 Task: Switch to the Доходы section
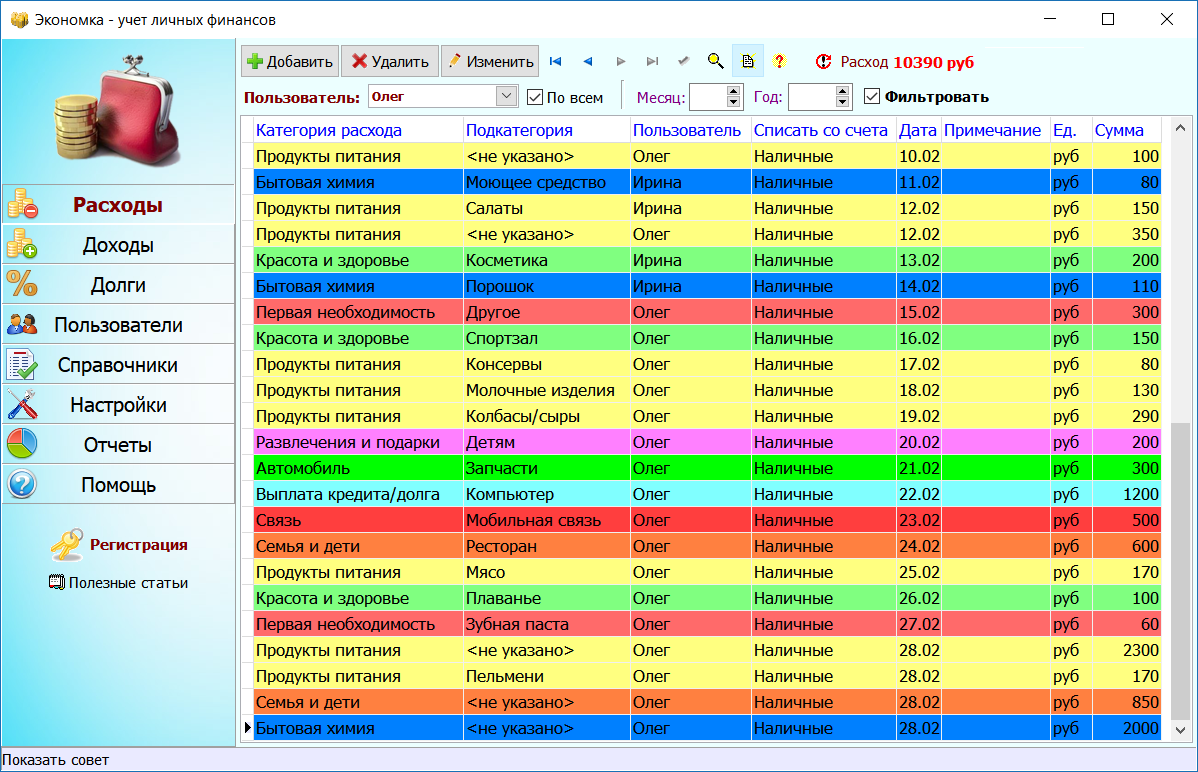(x=118, y=245)
